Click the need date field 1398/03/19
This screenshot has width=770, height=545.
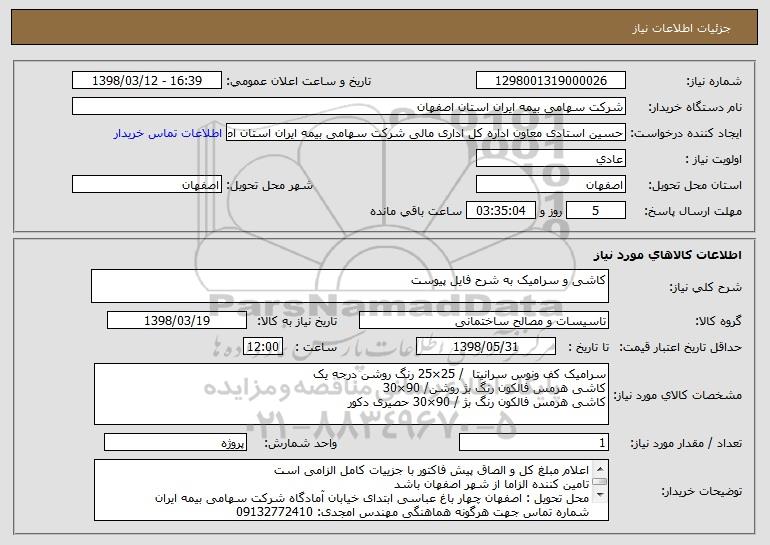click(x=177, y=321)
